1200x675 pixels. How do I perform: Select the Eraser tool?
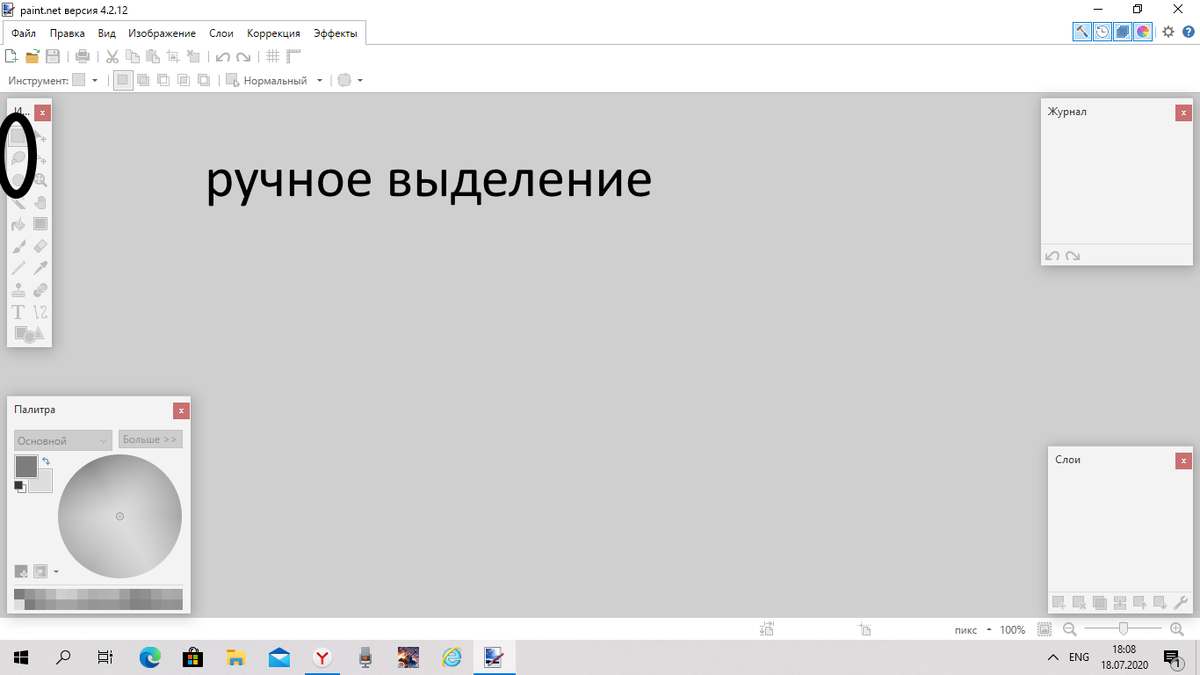point(41,245)
